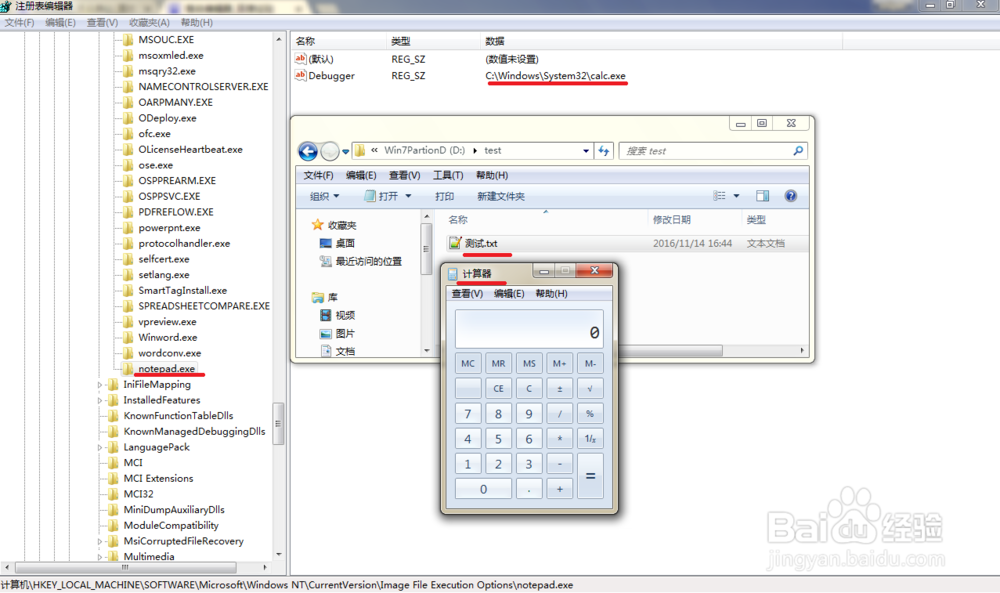
Task: Click the calculator M+ button
Action: (560, 363)
